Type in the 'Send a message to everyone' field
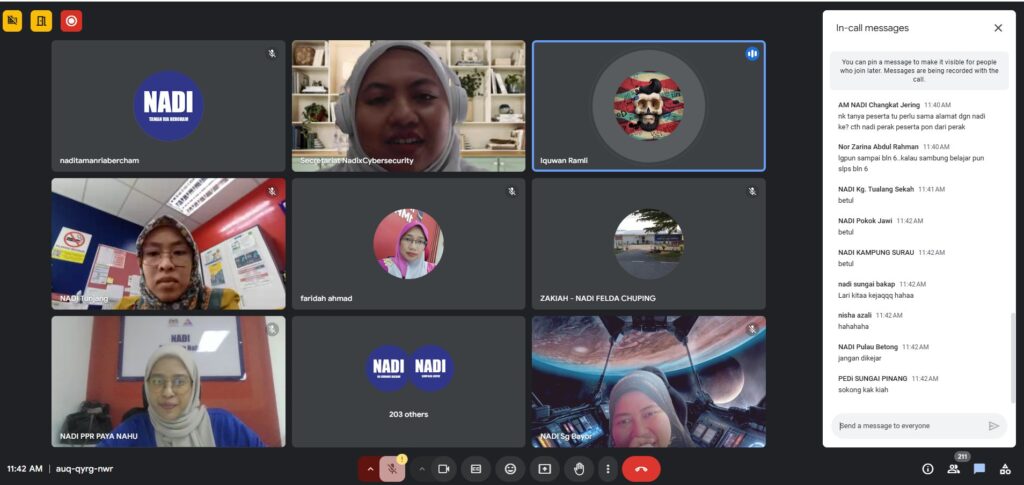Viewport: 1024px width, 485px height. 905,426
